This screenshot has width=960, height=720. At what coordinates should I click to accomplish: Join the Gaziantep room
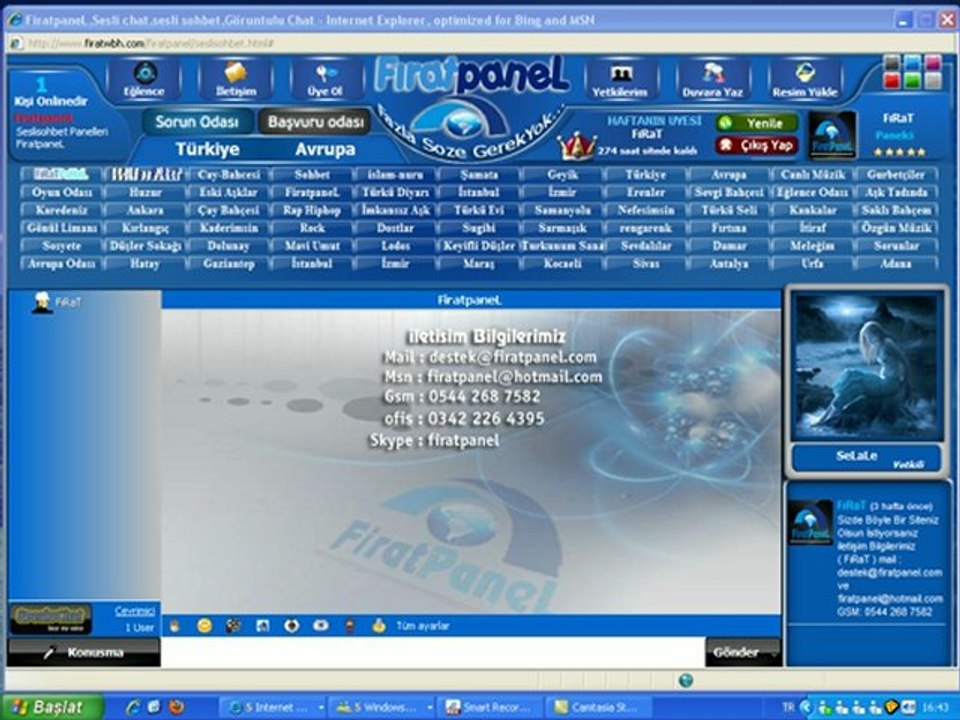point(228,263)
